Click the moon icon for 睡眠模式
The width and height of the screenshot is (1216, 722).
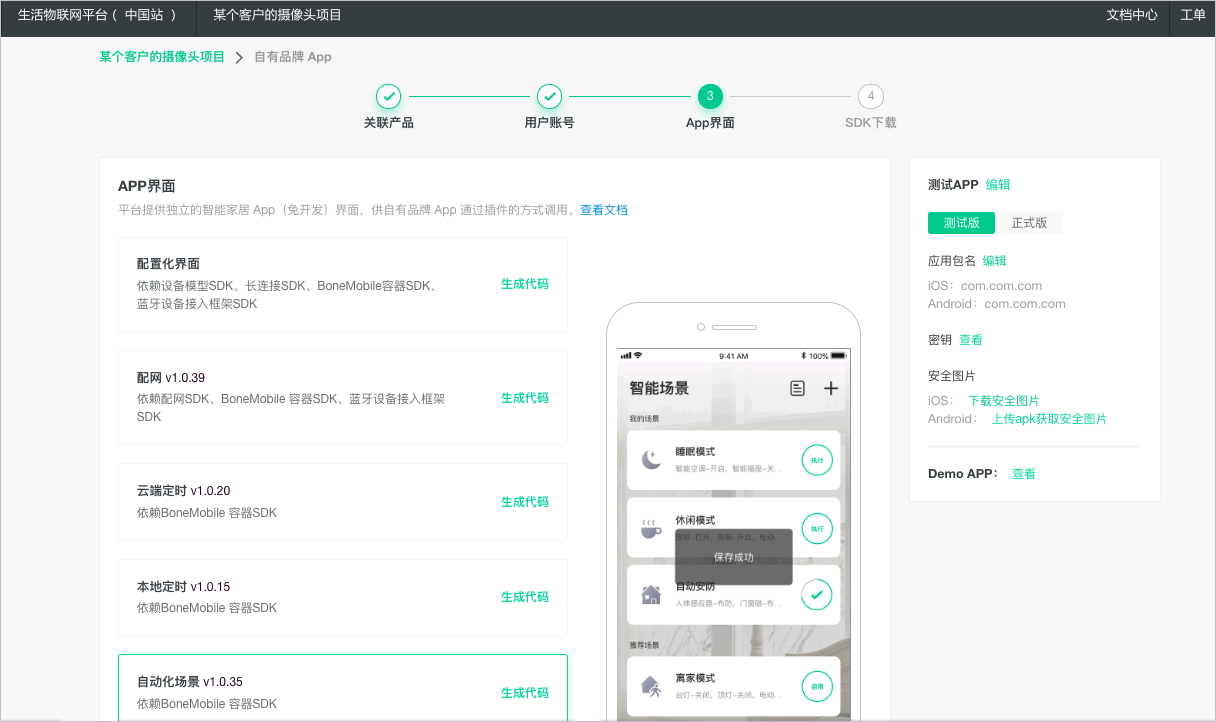pos(651,460)
